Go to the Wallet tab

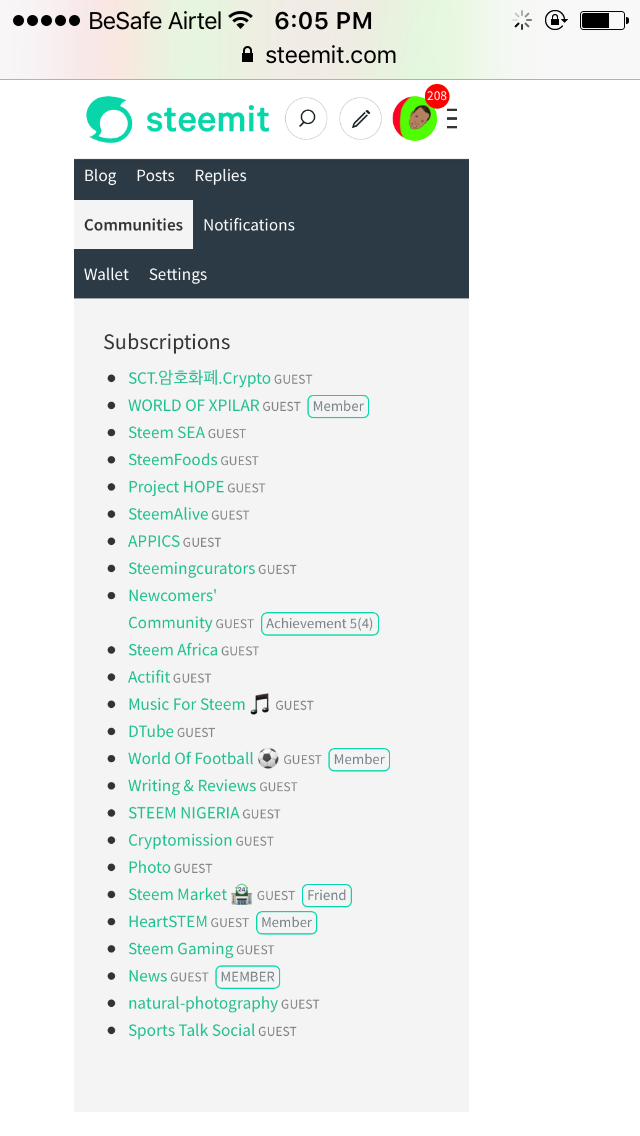(106, 274)
